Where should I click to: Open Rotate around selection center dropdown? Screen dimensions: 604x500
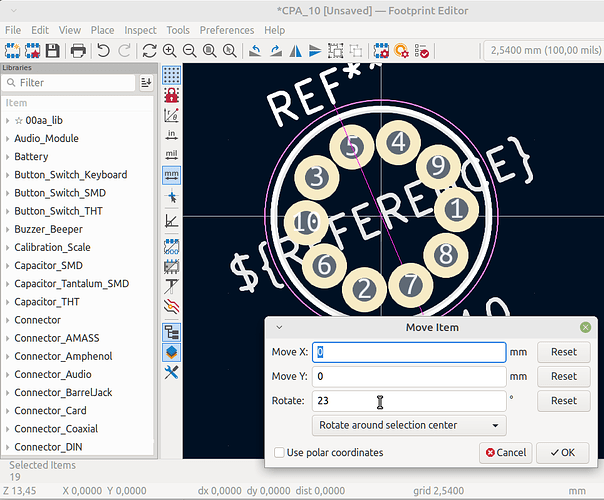click(x=409, y=425)
